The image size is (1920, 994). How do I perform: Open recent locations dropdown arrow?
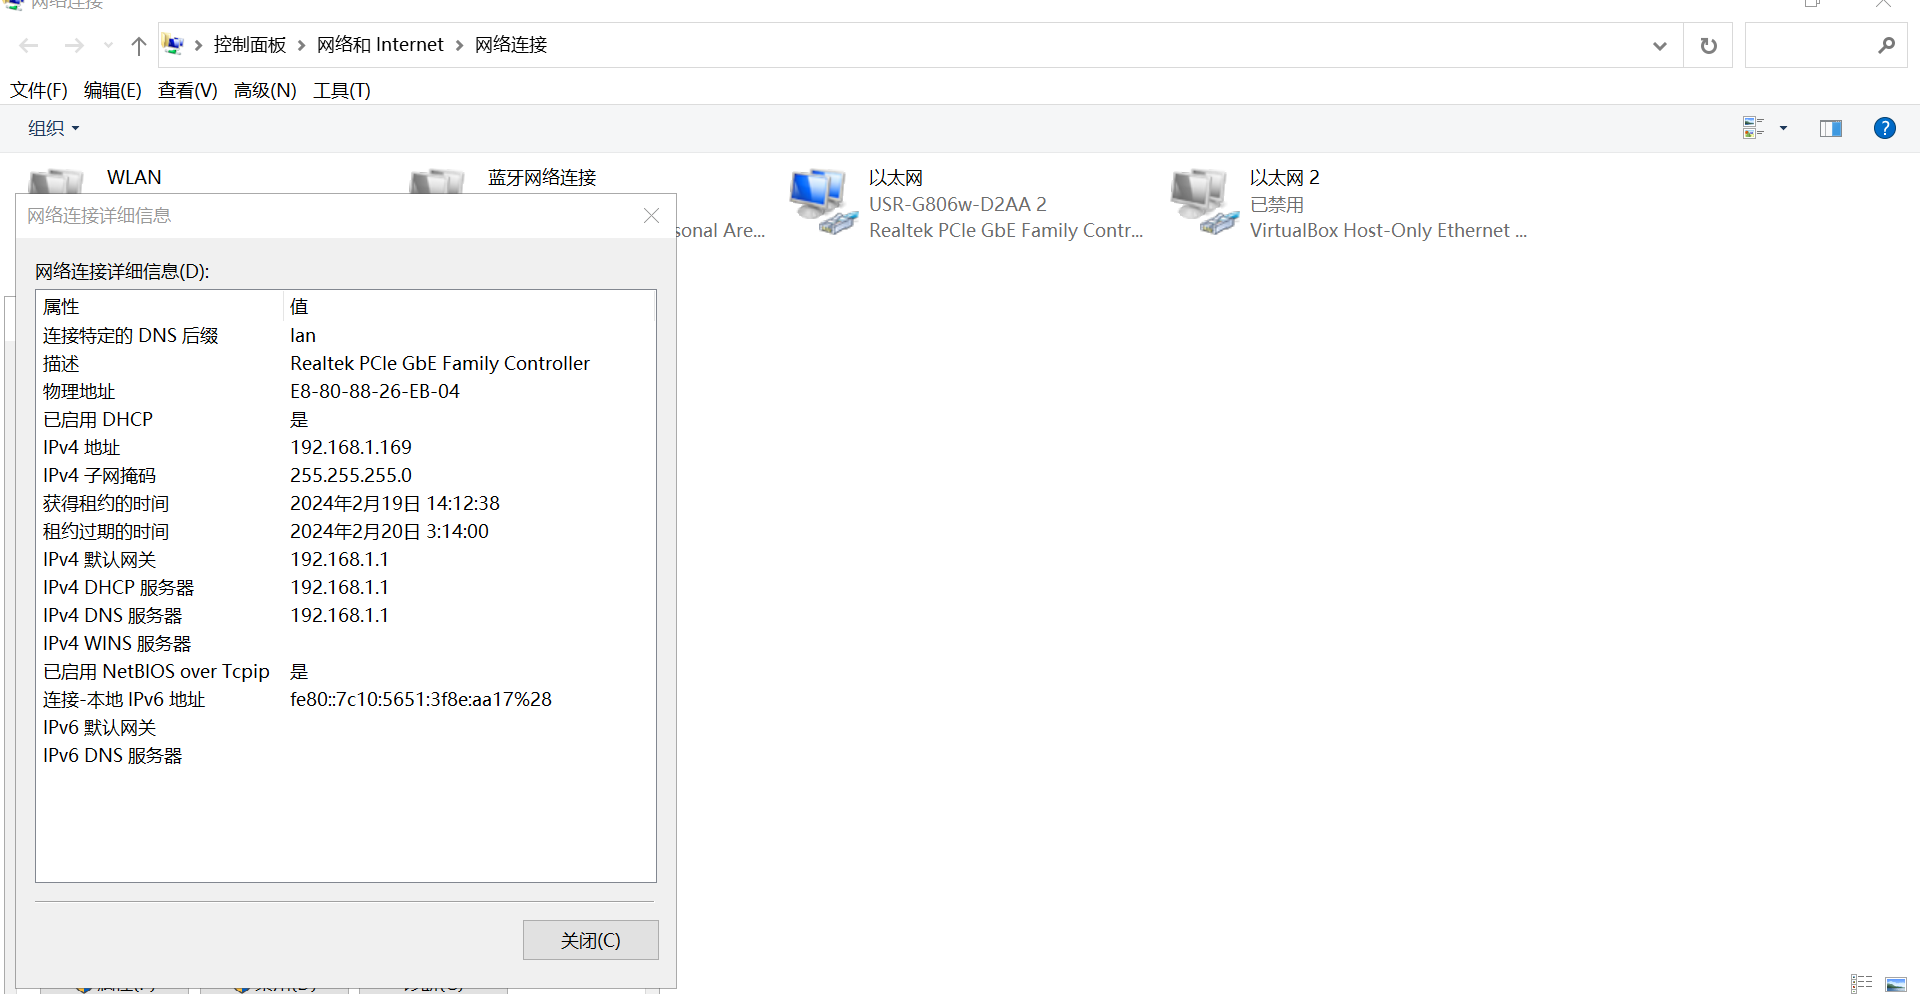pyautogui.click(x=108, y=45)
